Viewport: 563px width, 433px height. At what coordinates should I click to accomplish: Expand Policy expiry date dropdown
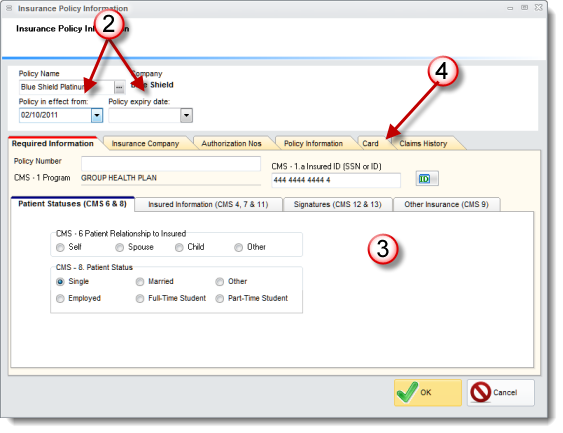pyautogui.click(x=186, y=116)
